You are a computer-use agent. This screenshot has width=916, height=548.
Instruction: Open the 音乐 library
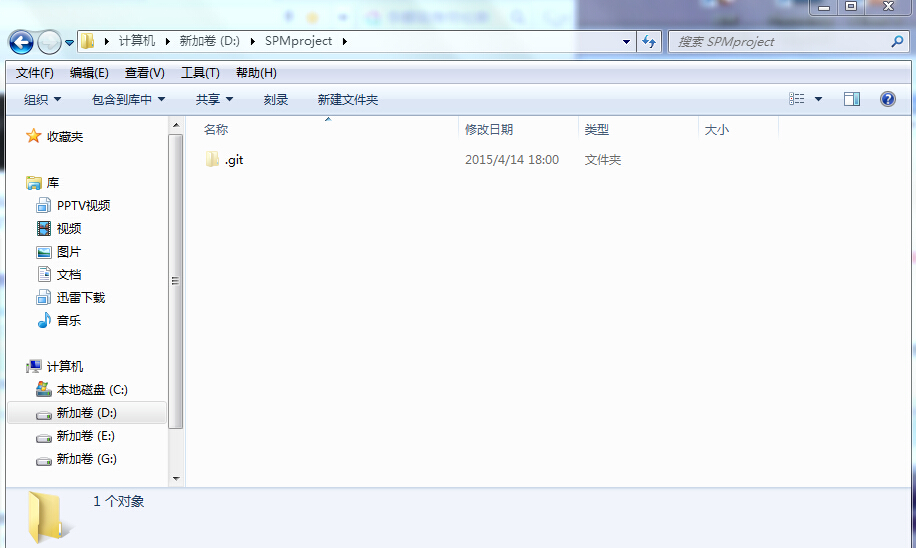tap(69, 321)
